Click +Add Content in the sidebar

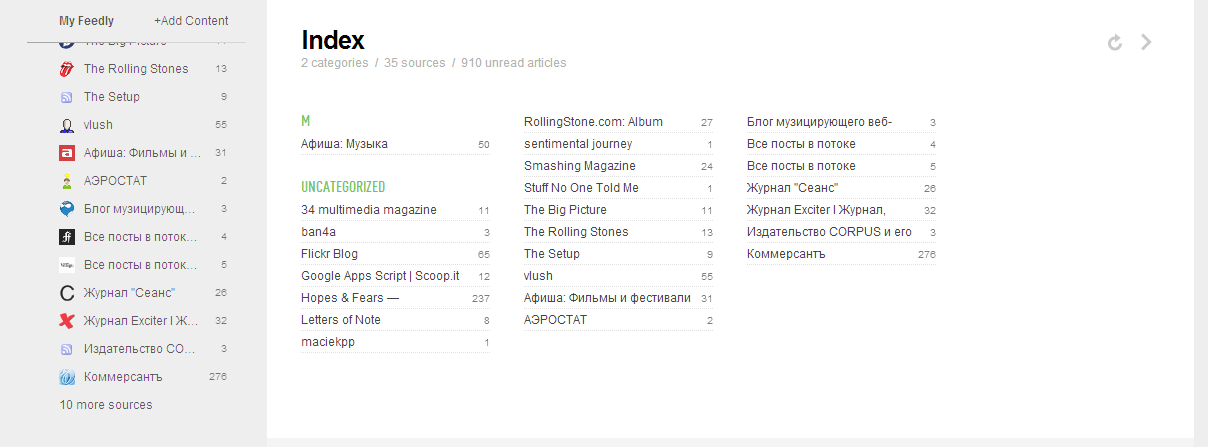click(x=191, y=20)
